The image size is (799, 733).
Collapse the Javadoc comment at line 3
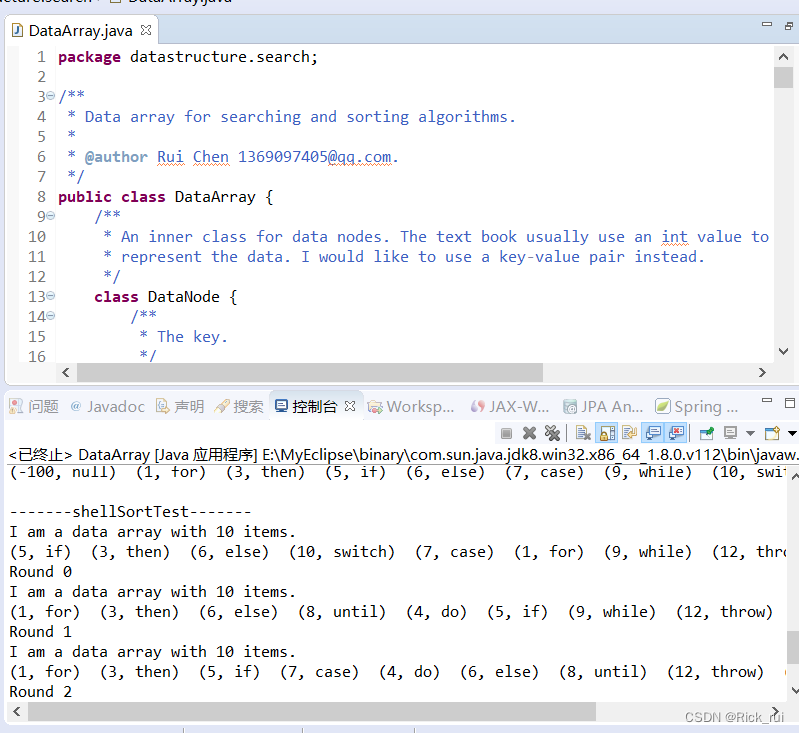(x=50, y=95)
